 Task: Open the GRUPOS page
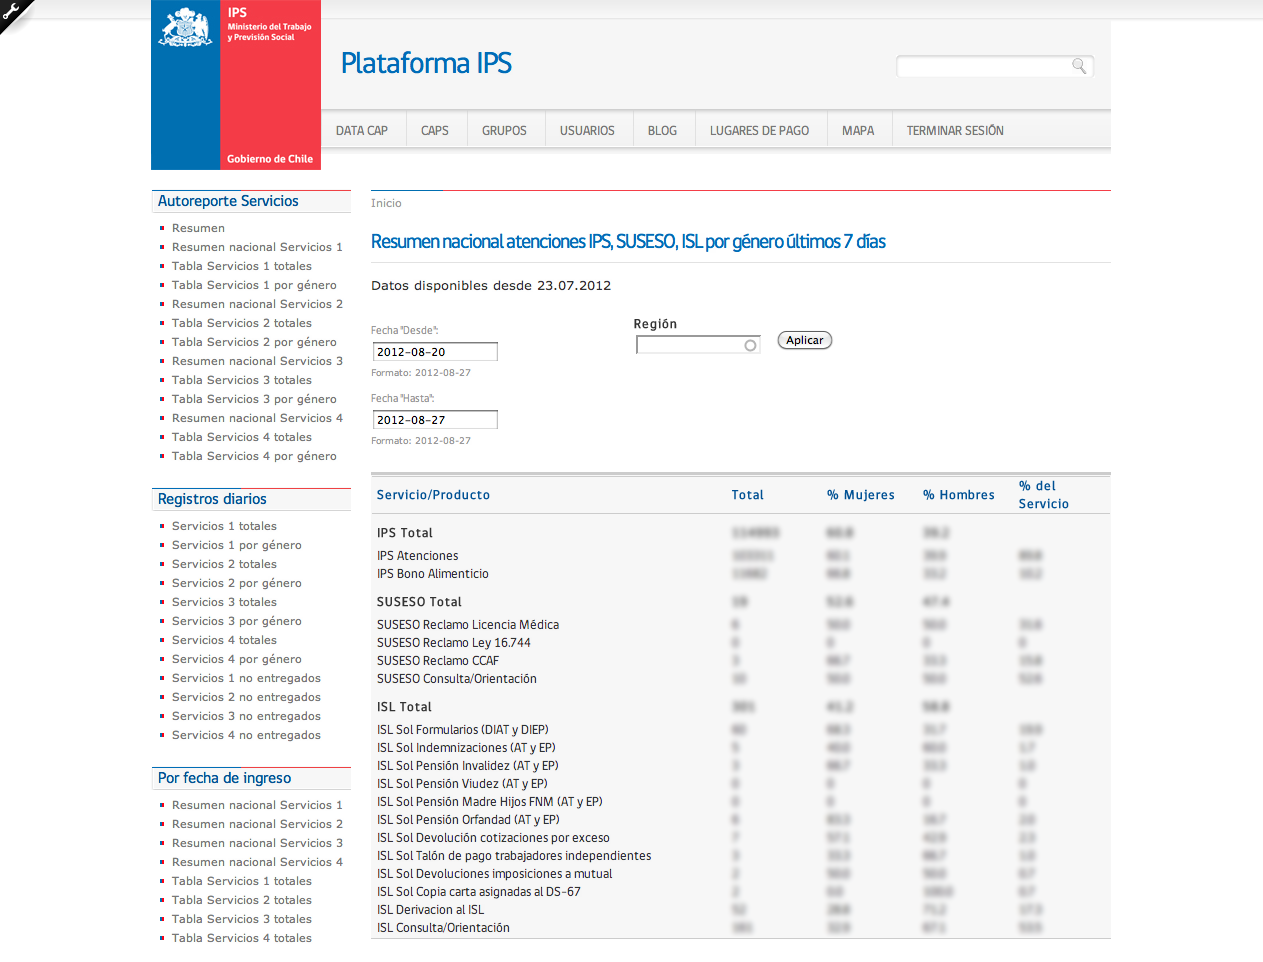pos(505,130)
